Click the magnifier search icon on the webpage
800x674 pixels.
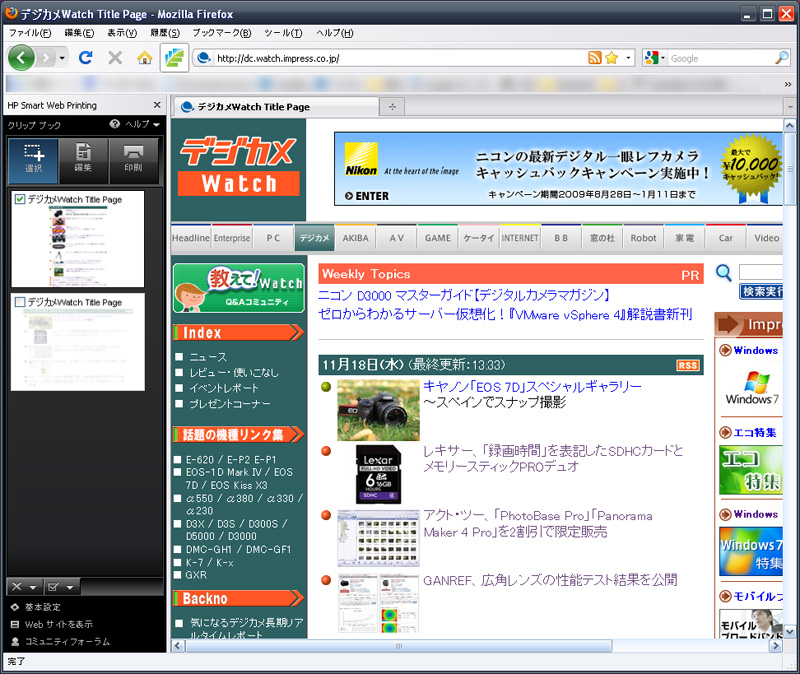(x=722, y=273)
